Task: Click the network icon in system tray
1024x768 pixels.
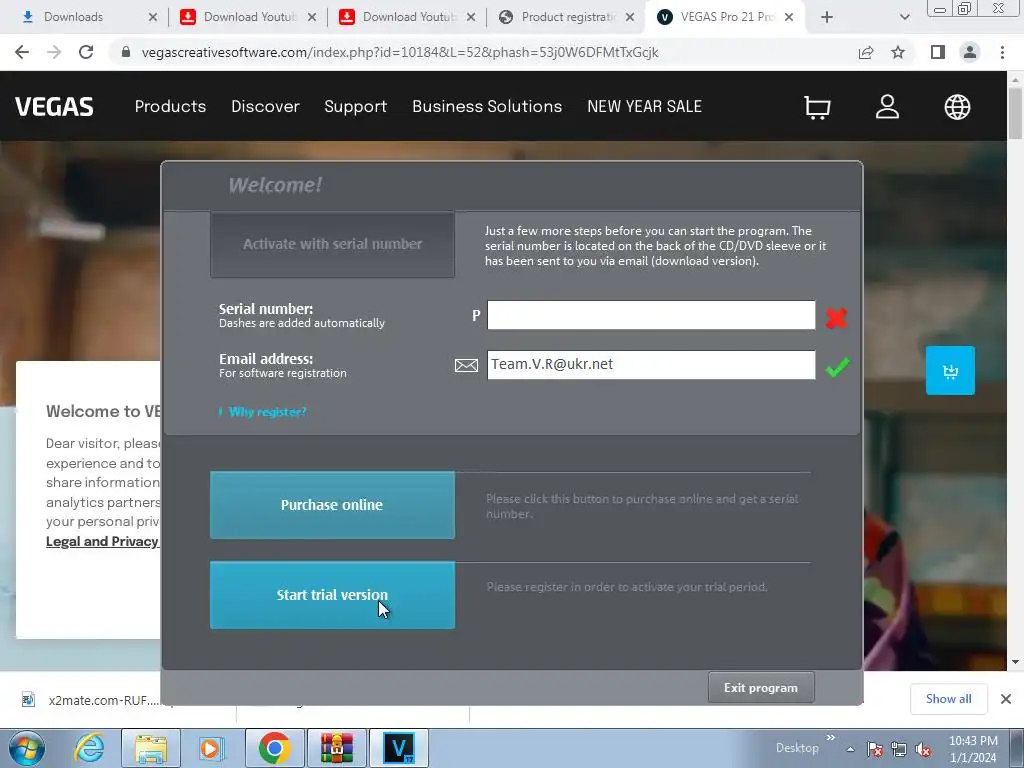Action: 899,750
